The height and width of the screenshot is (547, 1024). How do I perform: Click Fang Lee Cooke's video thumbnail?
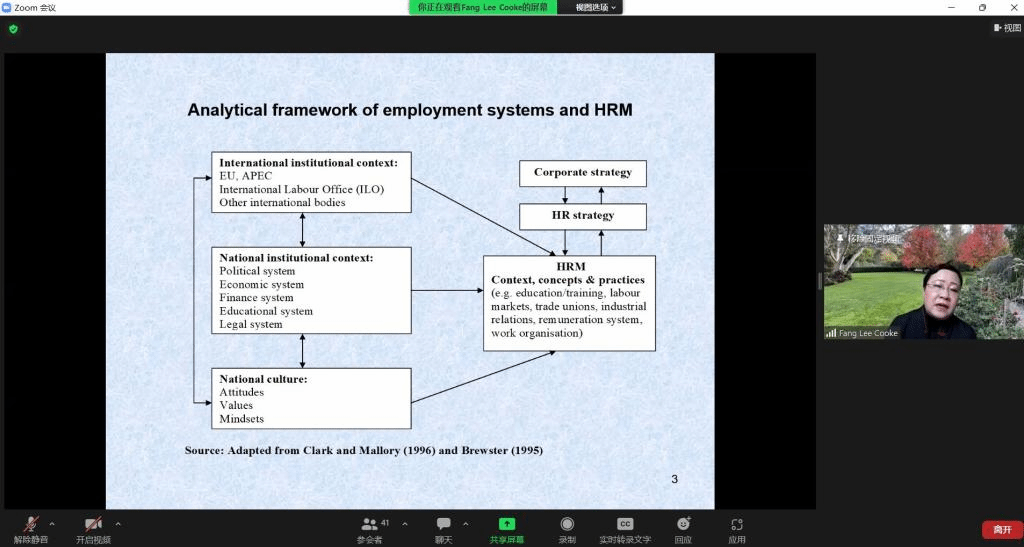click(x=922, y=281)
